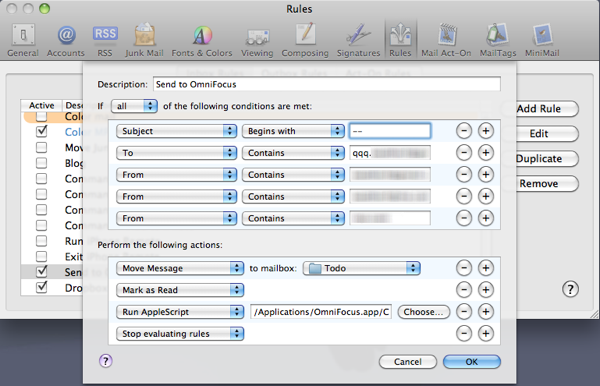Add an action after Move Message
Image resolution: width=600 pixels, height=386 pixels.
486,268
